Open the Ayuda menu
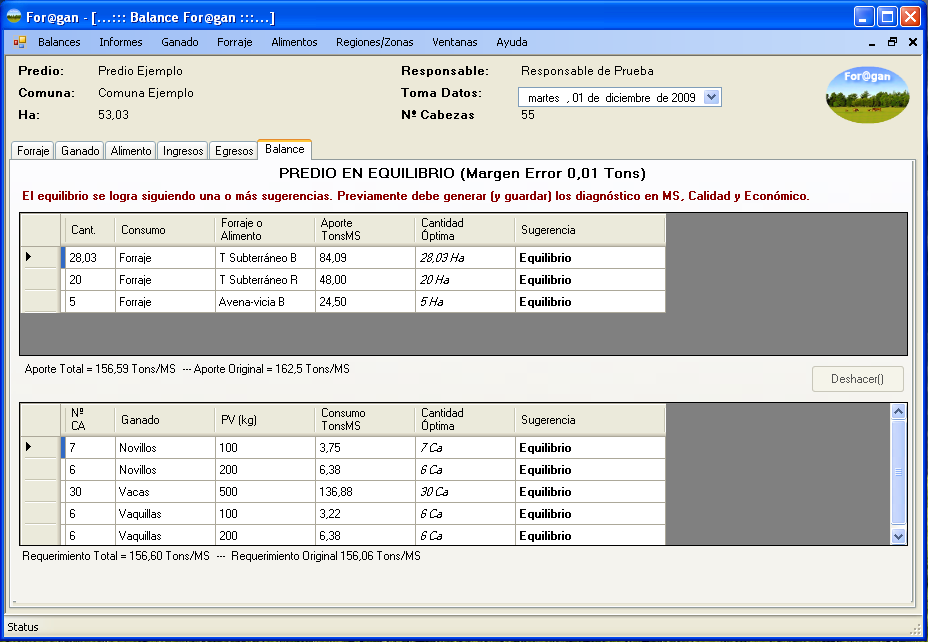Image resolution: width=928 pixels, height=642 pixels. (511, 42)
